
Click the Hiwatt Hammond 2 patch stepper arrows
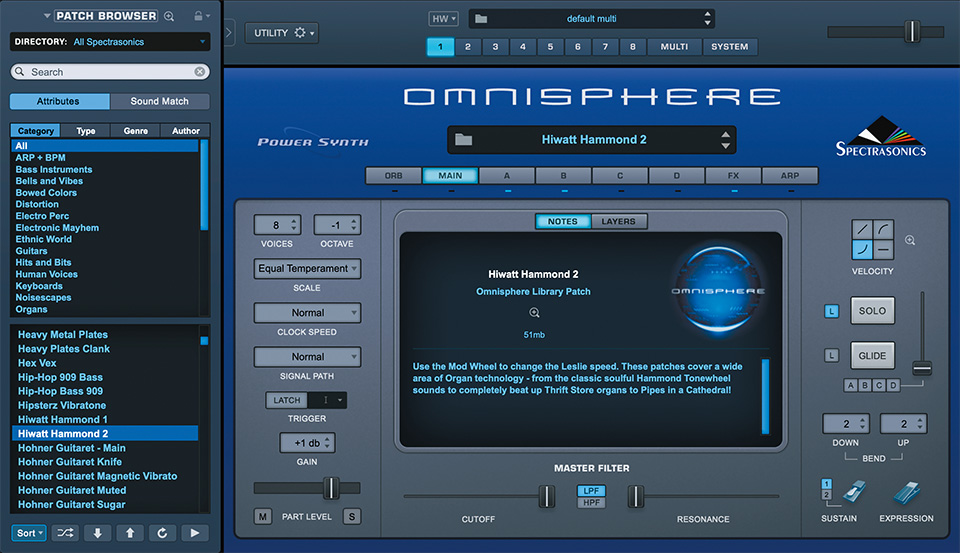coord(726,140)
